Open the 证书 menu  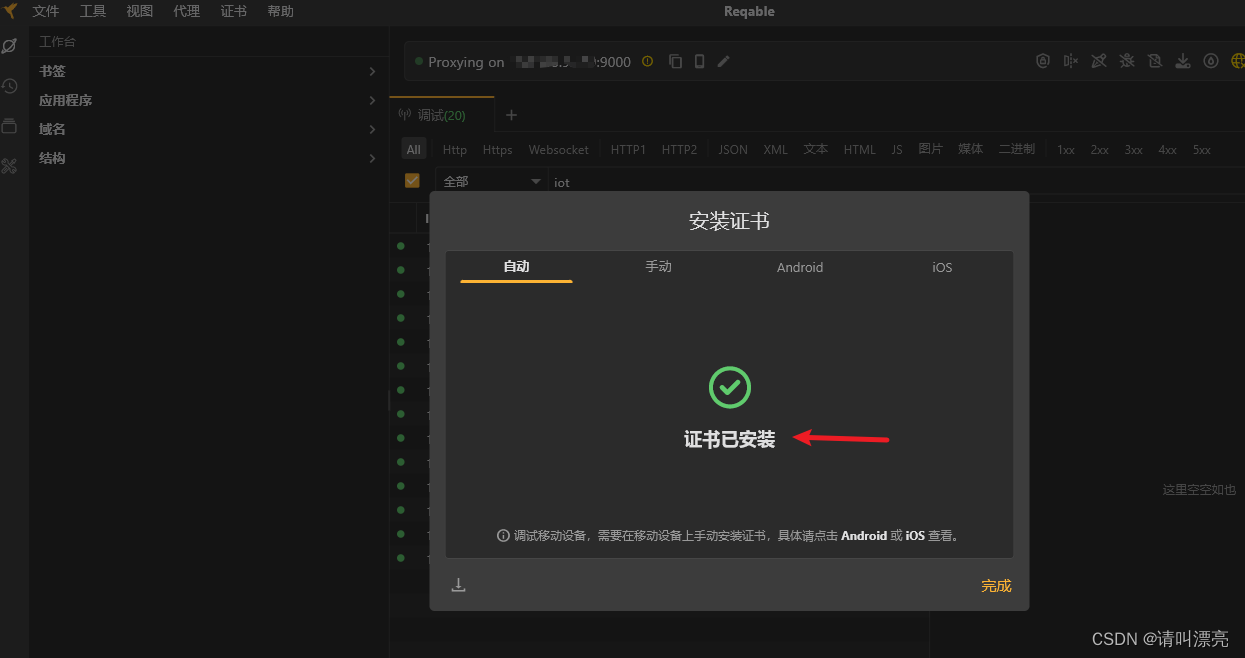point(233,11)
